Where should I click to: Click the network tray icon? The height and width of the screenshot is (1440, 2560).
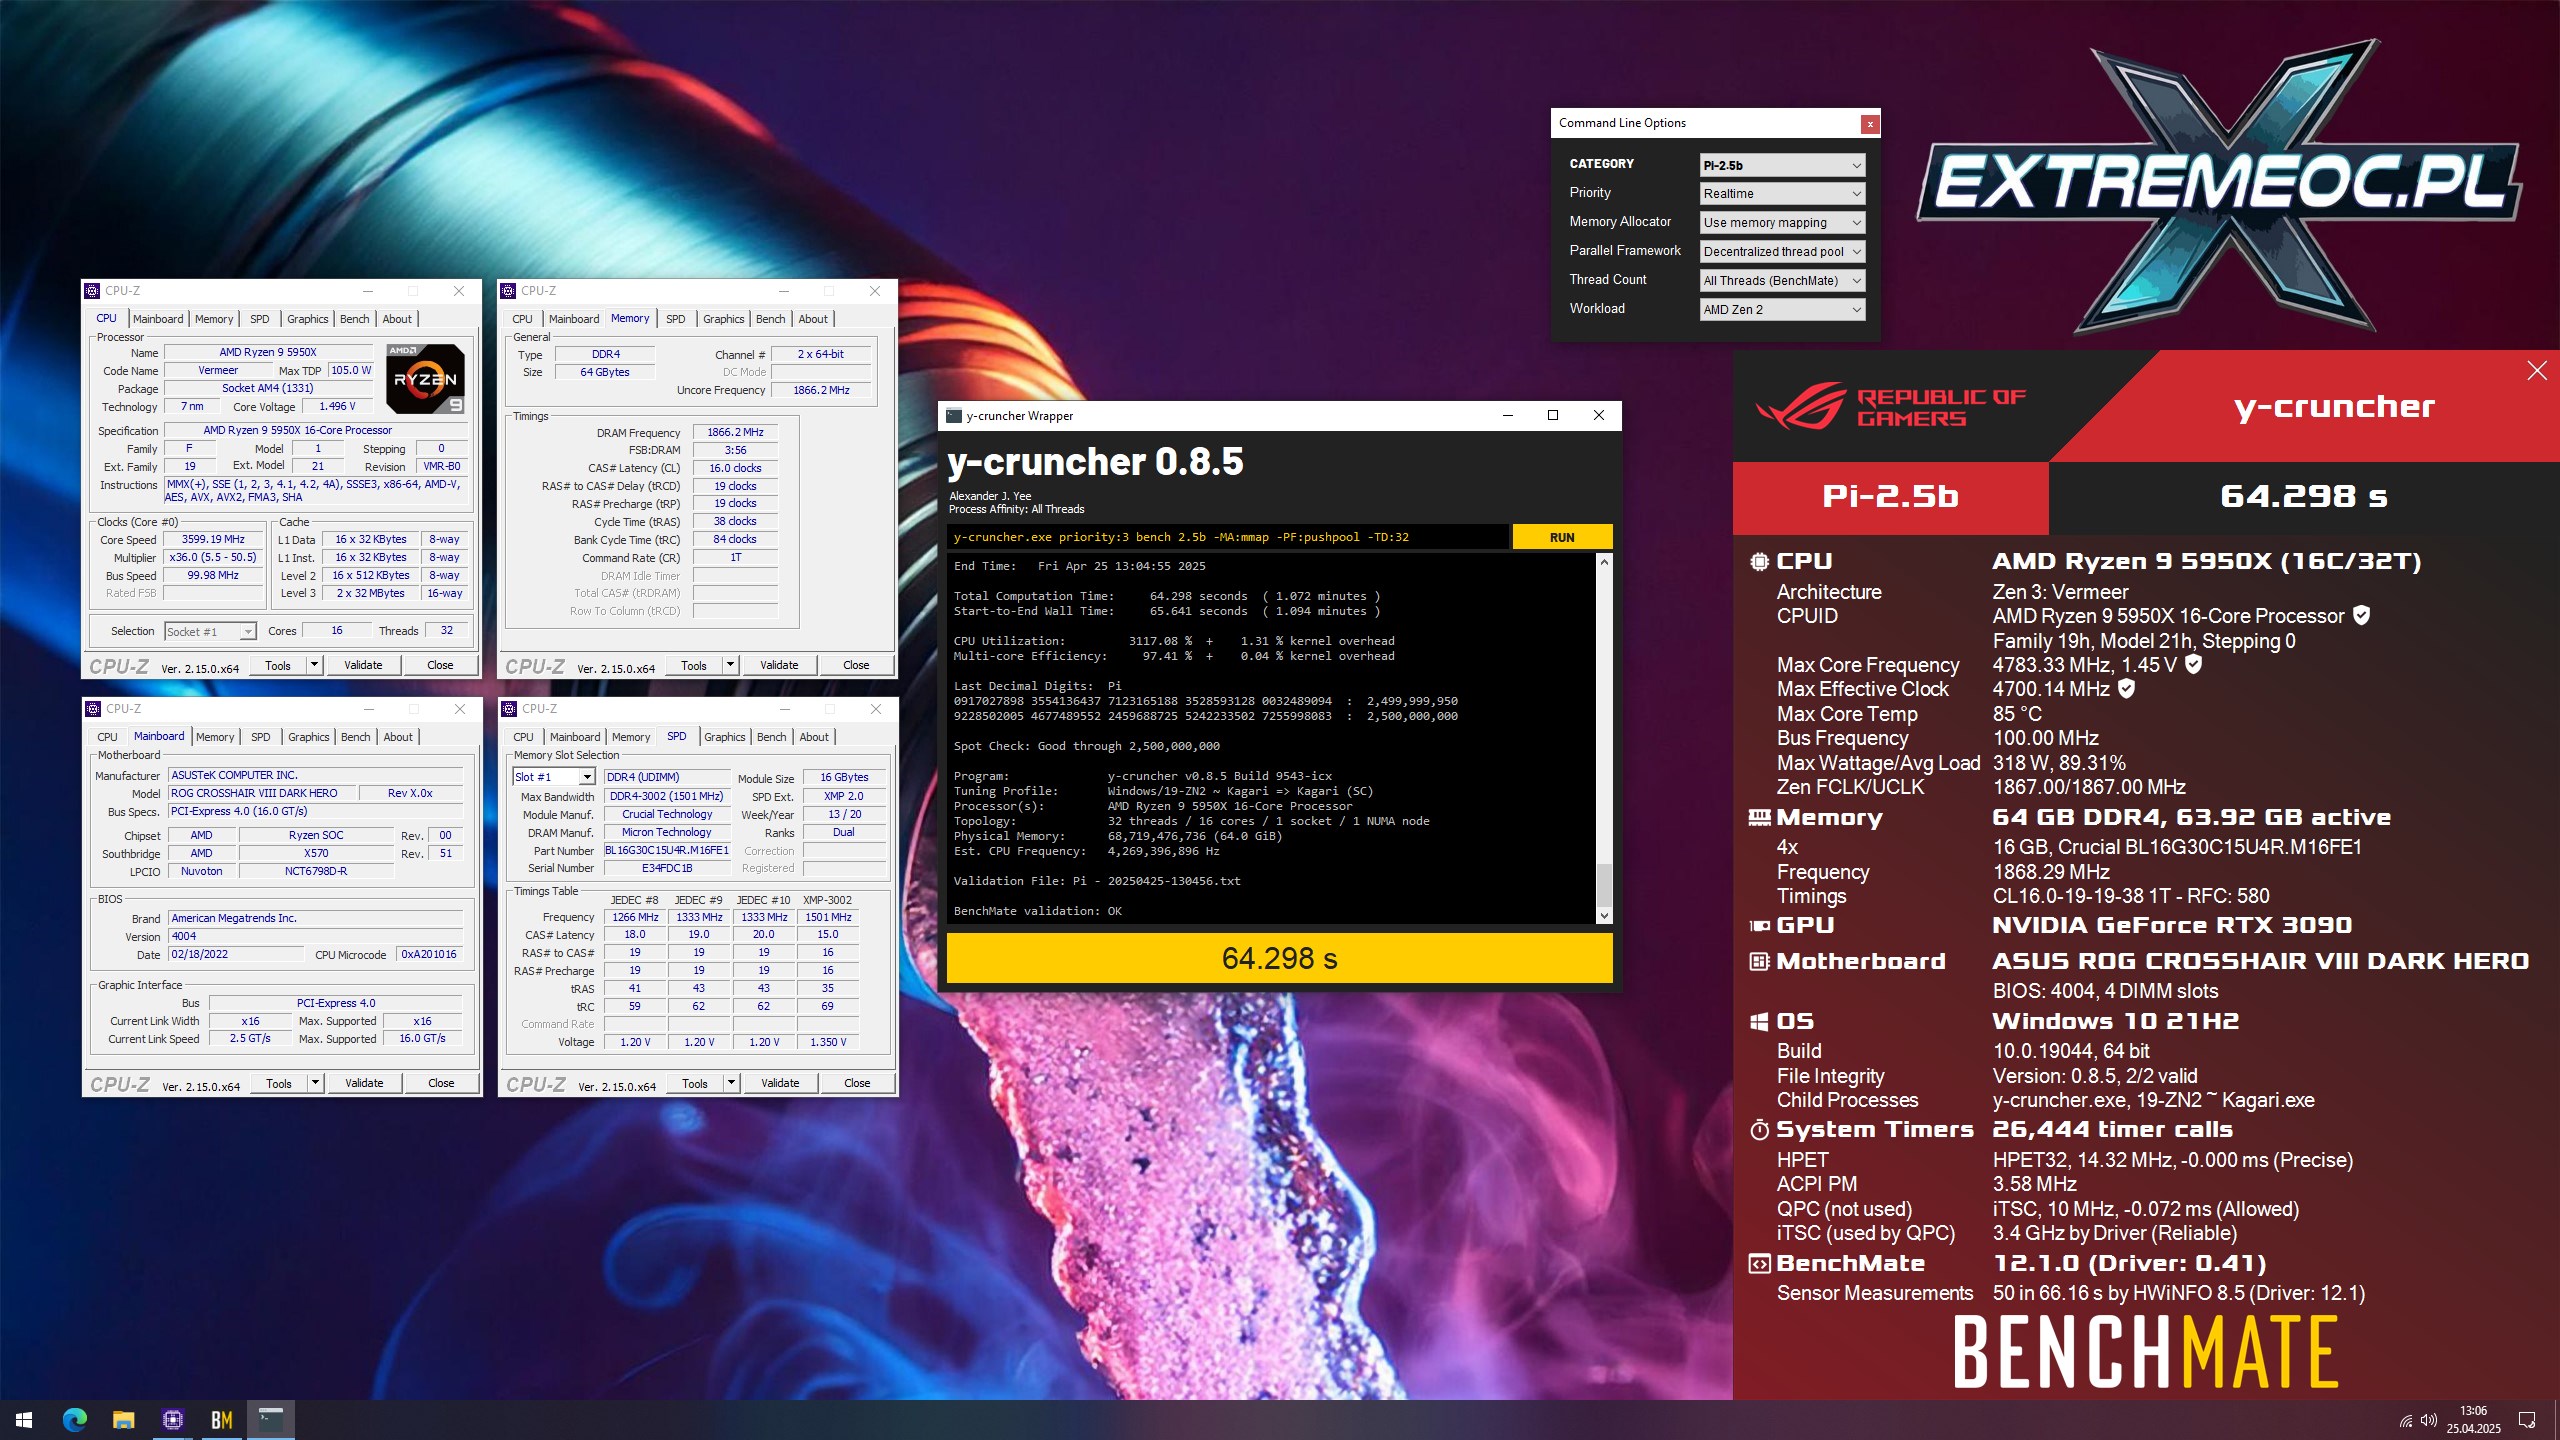point(2405,1420)
